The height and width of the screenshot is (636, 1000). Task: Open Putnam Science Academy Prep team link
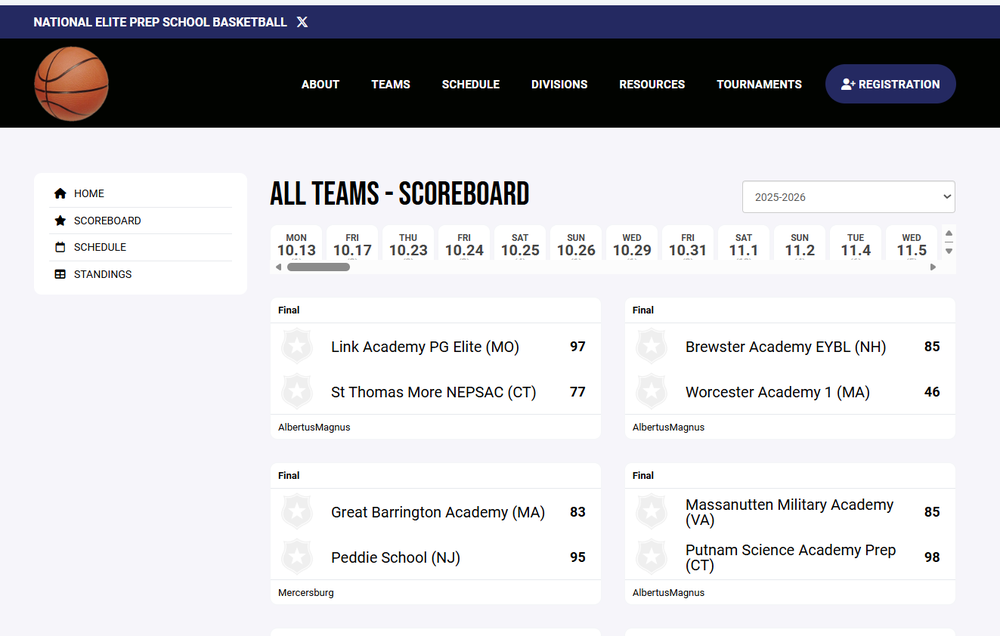click(x=790, y=557)
